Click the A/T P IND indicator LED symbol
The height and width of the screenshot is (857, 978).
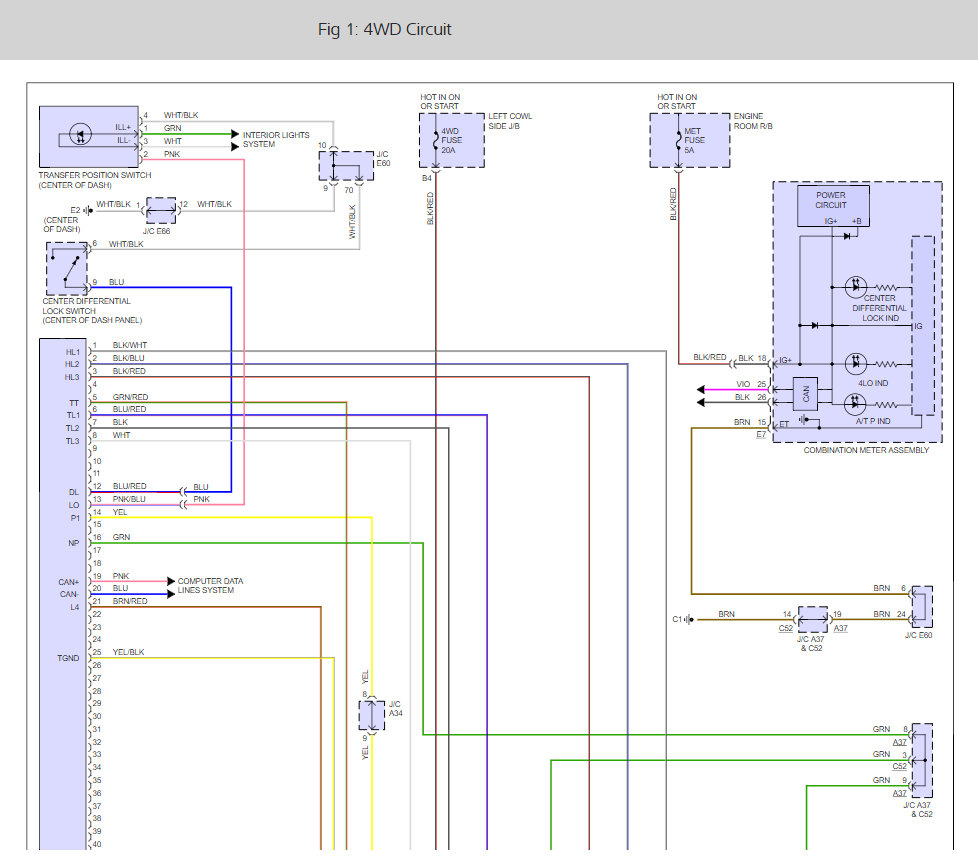[855, 404]
